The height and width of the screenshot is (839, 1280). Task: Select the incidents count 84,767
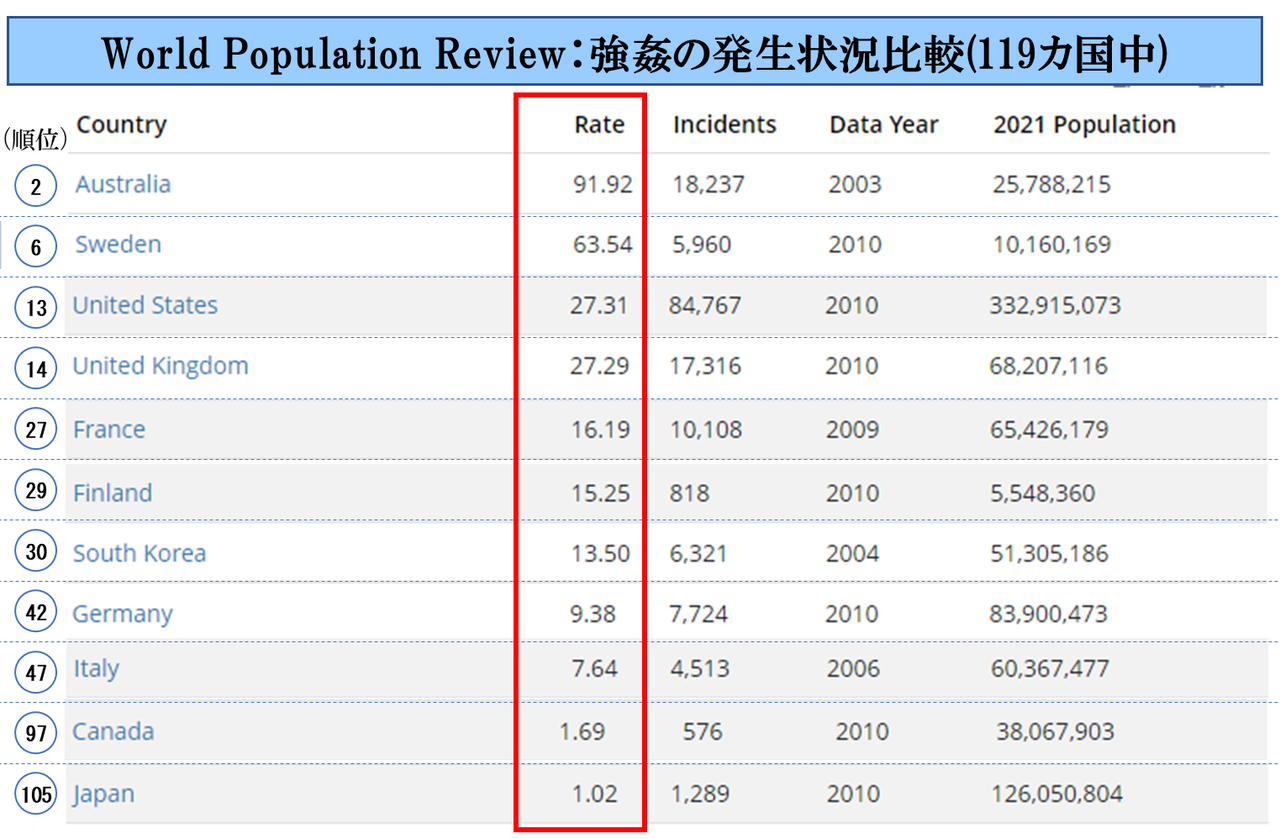[705, 305]
